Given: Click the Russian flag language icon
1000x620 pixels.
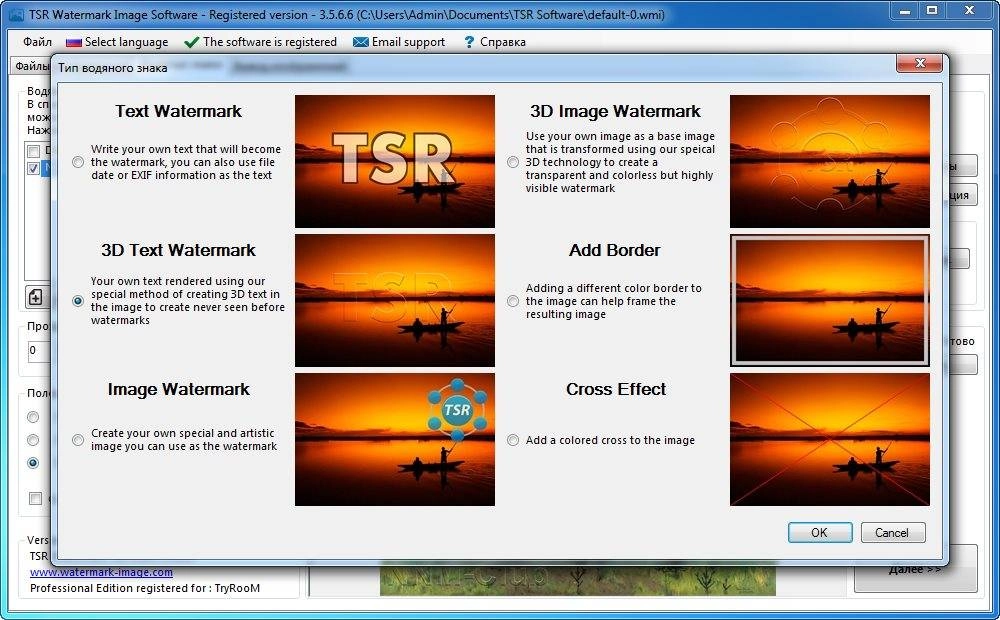Looking at the screenshot, I should [74, 42].
